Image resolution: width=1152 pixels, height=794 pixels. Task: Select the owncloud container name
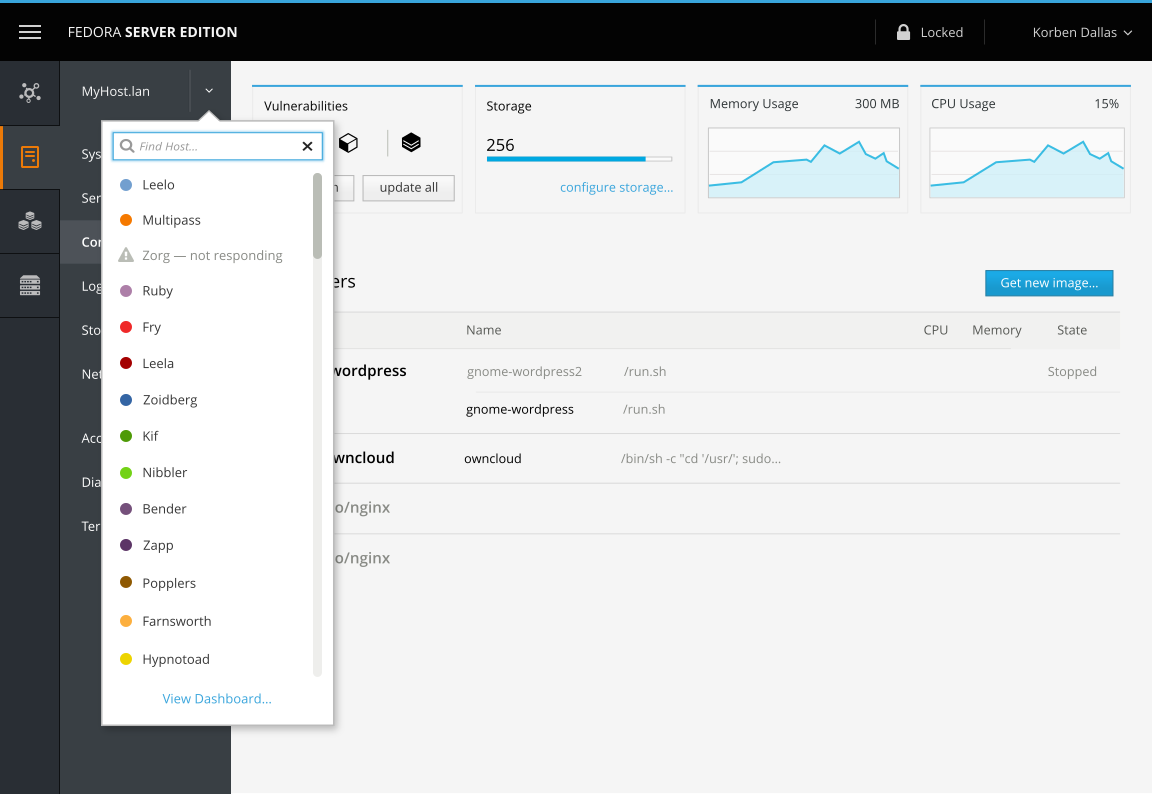[492, 458]
